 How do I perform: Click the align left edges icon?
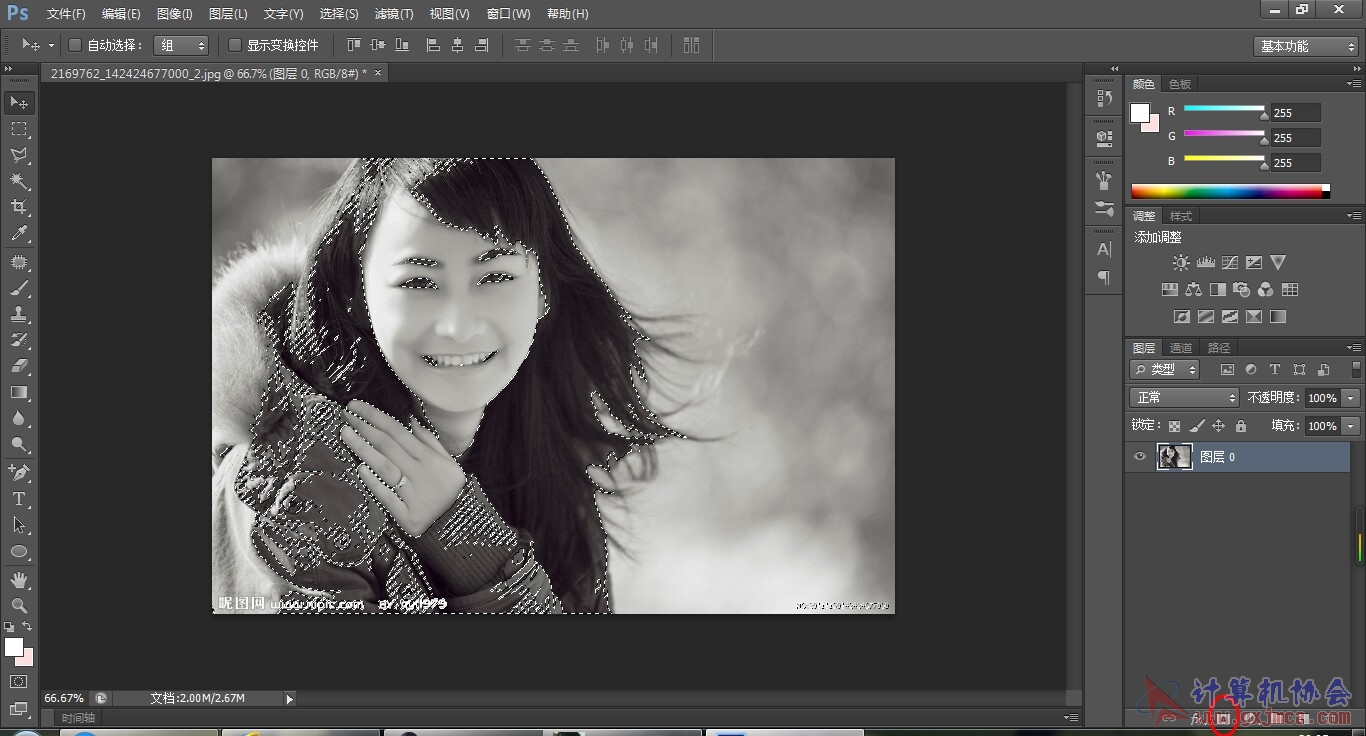pos(433,45)
